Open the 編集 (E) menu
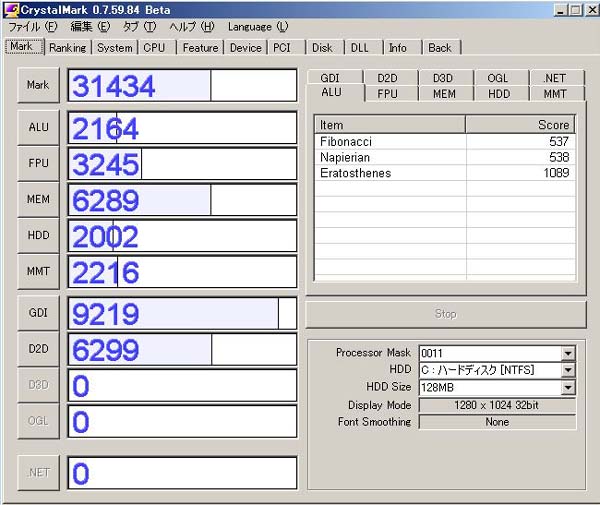 90,27
